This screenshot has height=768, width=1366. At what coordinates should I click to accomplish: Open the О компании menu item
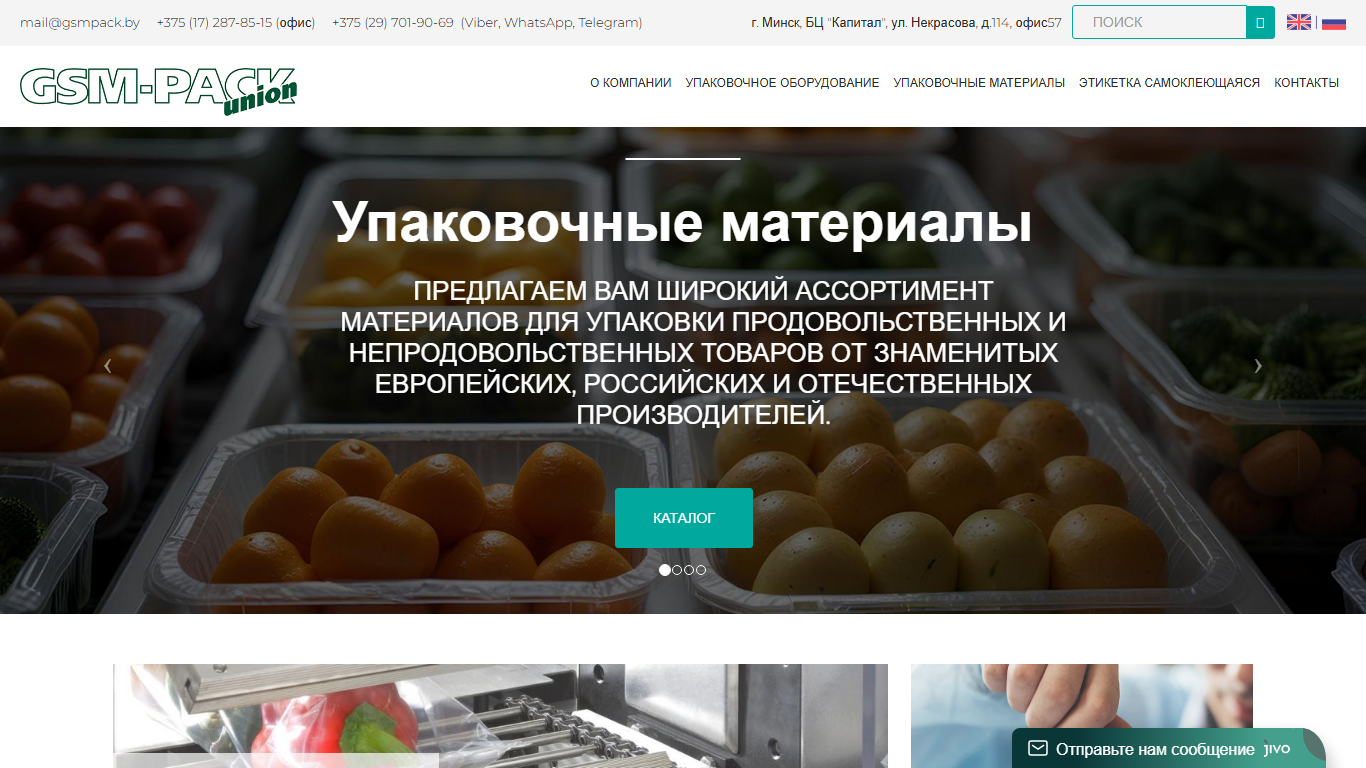[x=631, y=83]
